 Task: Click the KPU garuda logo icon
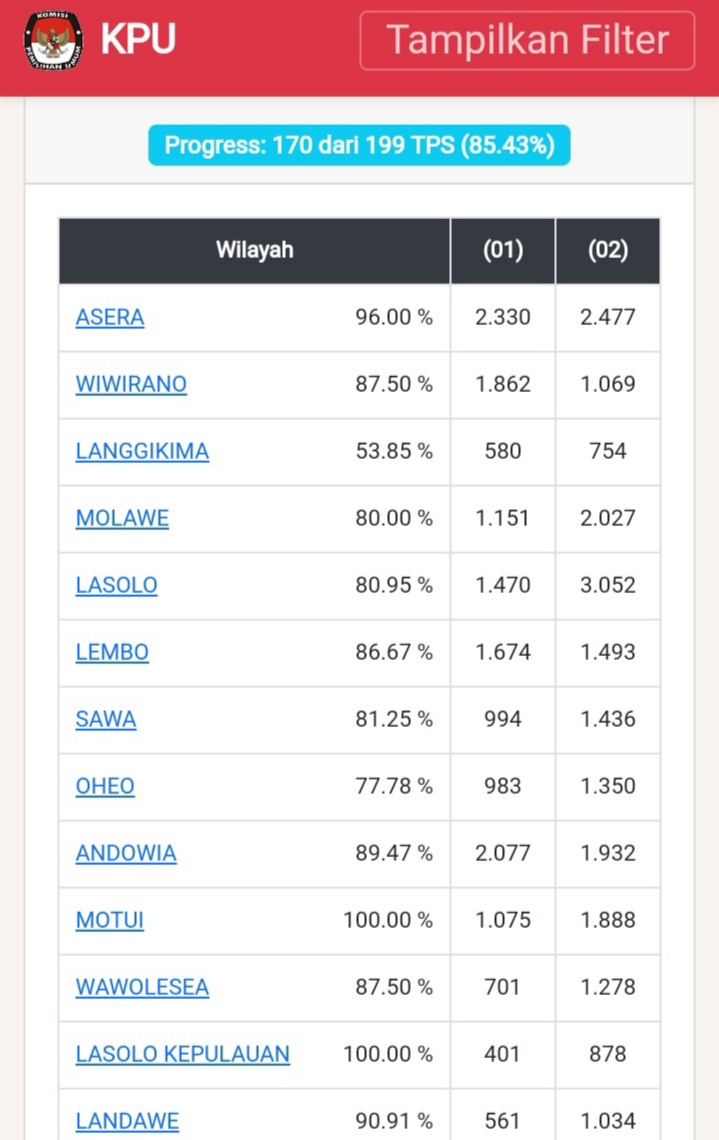53,40
